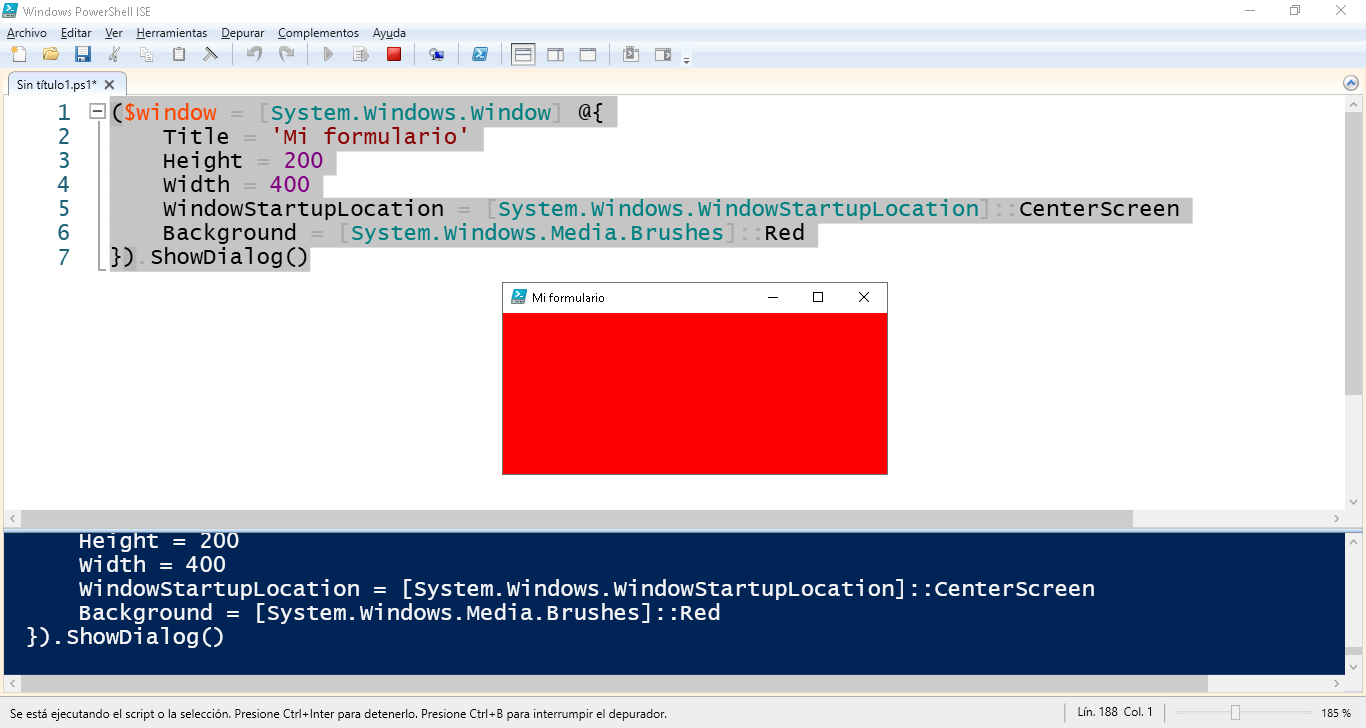
Task: Click the Open script folder icon
Action: [x=51, y=54]
